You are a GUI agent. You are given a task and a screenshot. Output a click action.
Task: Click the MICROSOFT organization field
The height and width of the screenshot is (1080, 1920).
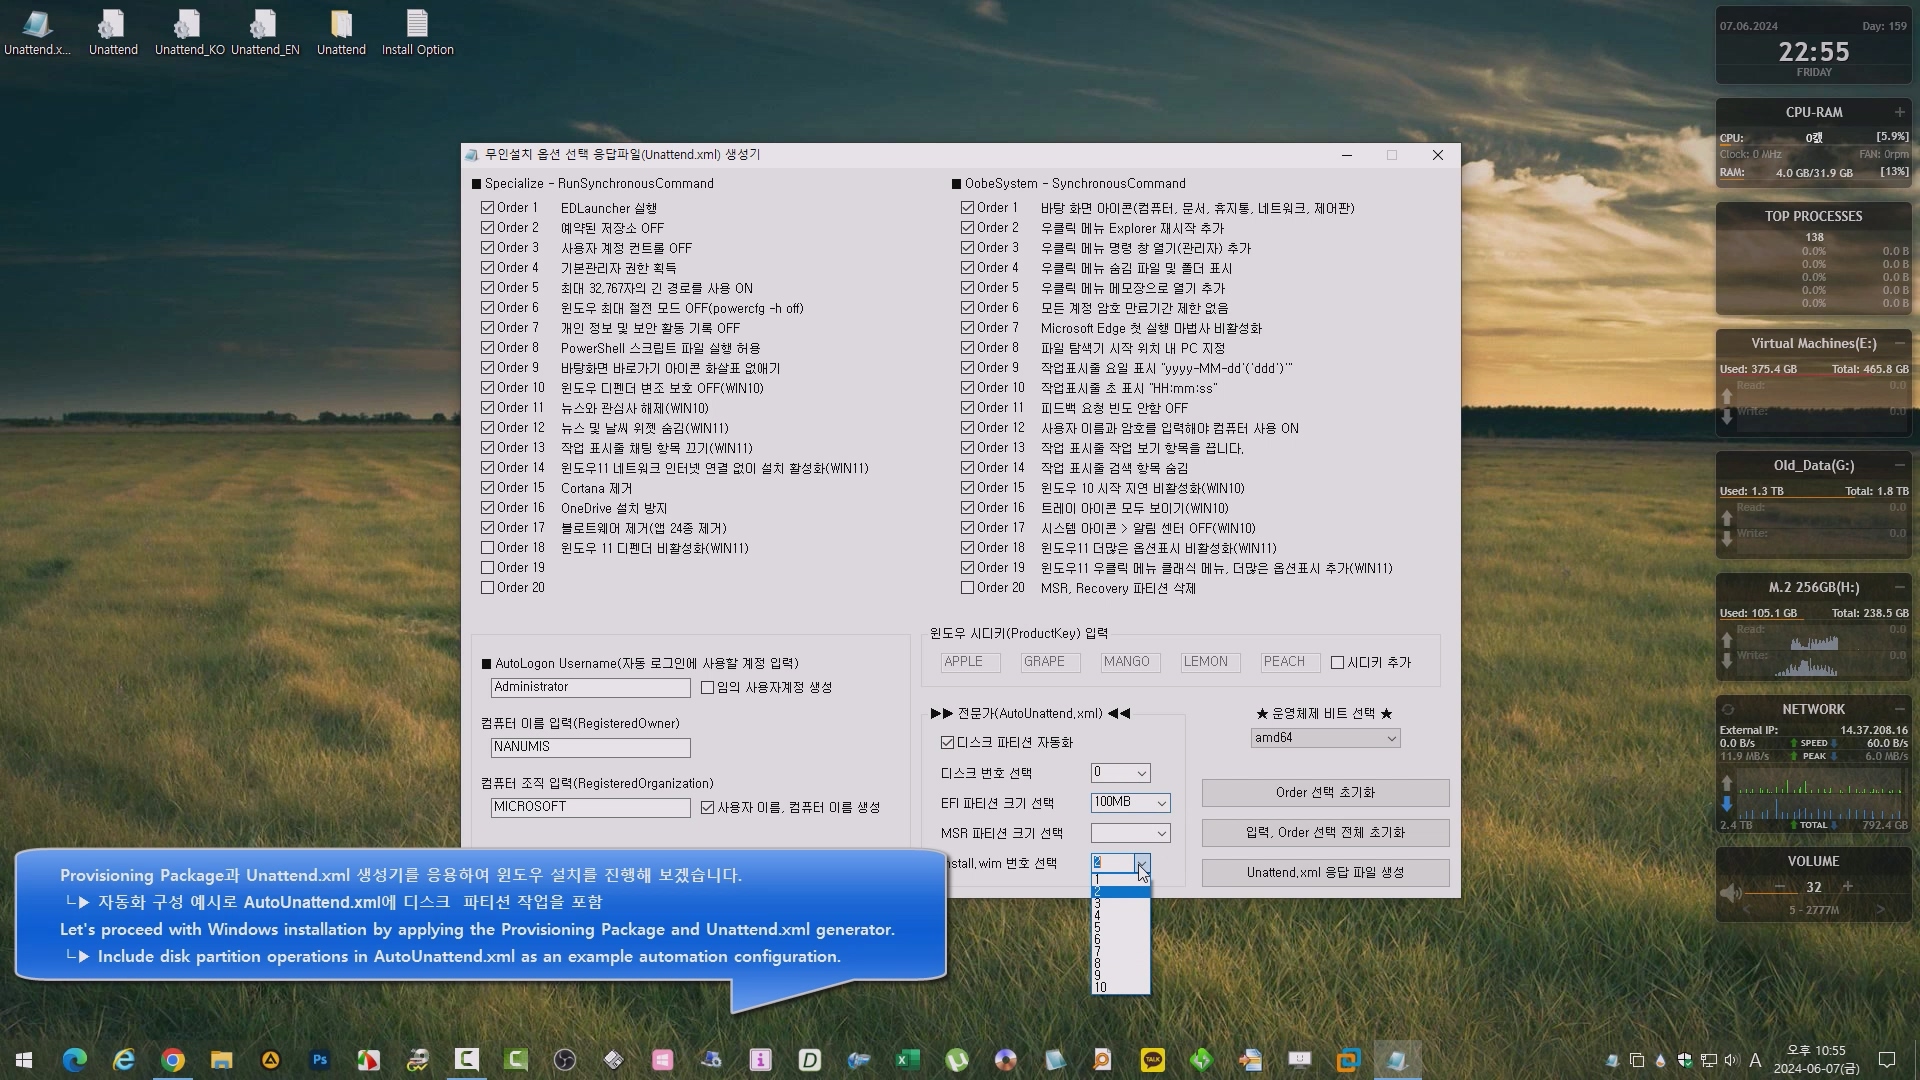coord(590,808)
